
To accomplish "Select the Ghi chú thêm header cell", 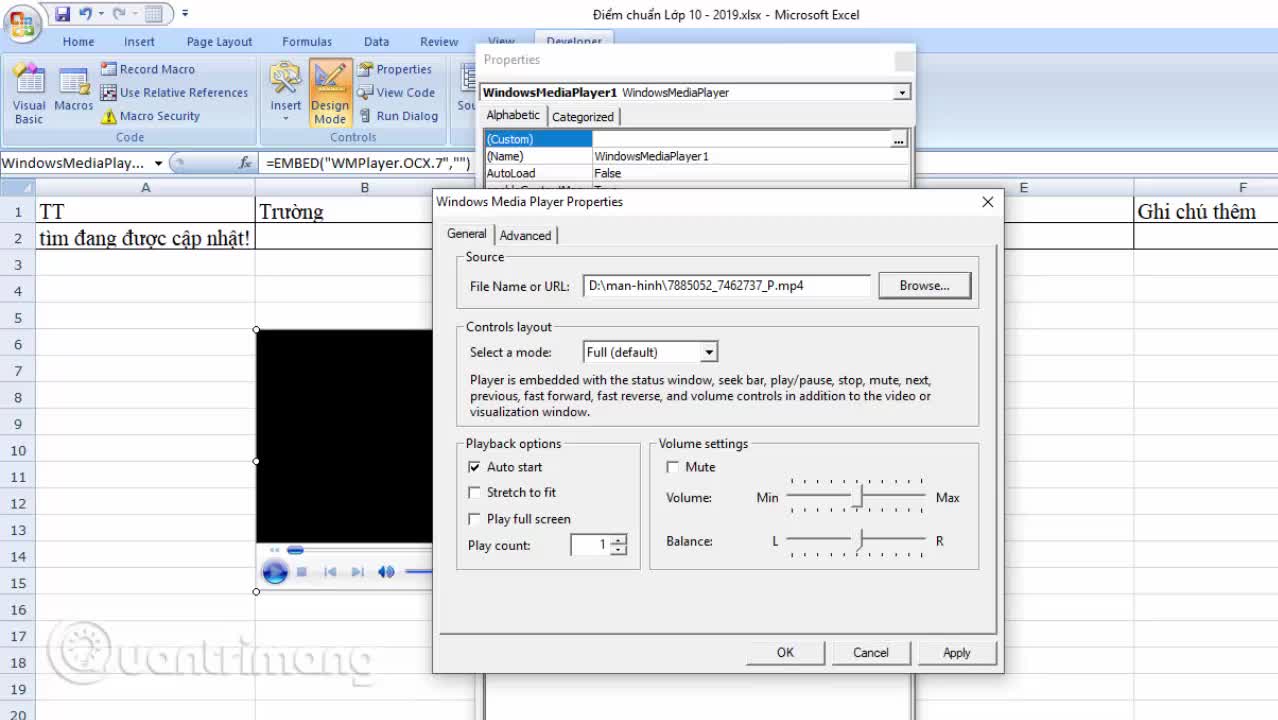I will tap(1206, 211).
